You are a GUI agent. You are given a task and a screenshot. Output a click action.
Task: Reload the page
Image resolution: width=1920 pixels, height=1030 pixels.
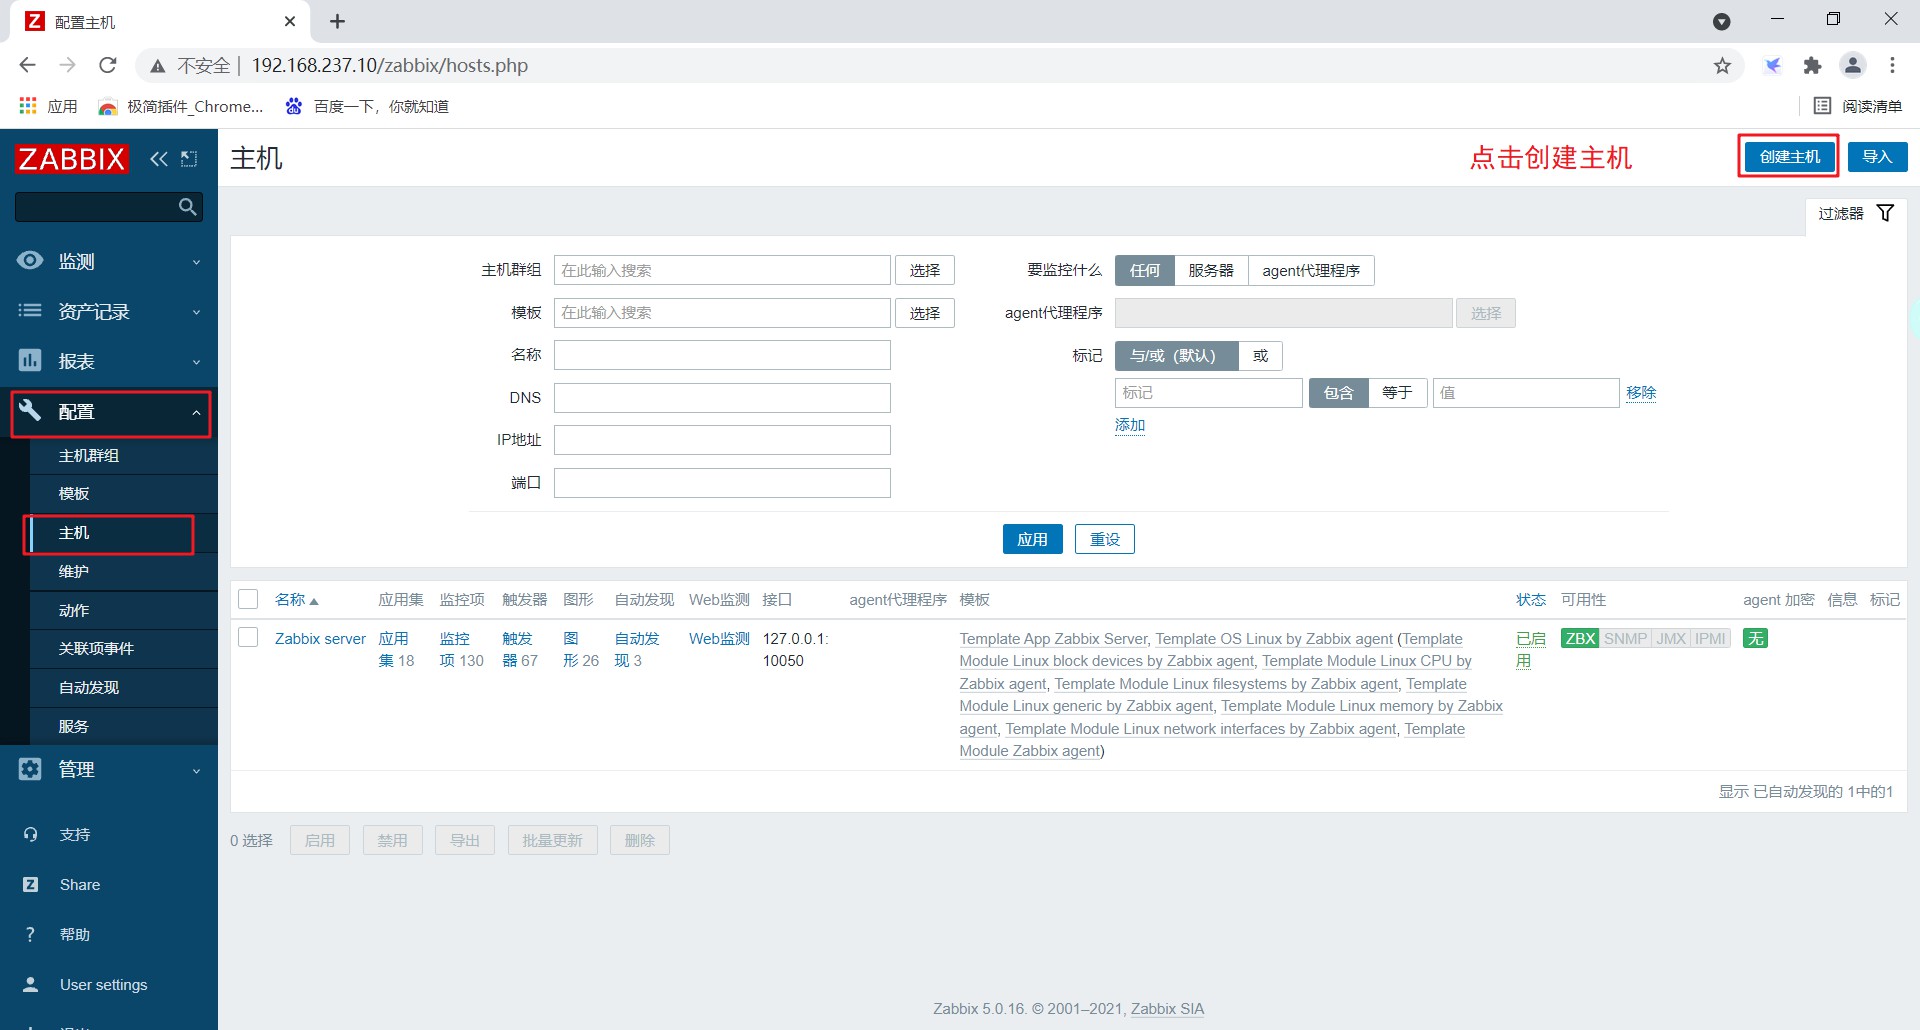pyautogui.click(x=108, y=66)
